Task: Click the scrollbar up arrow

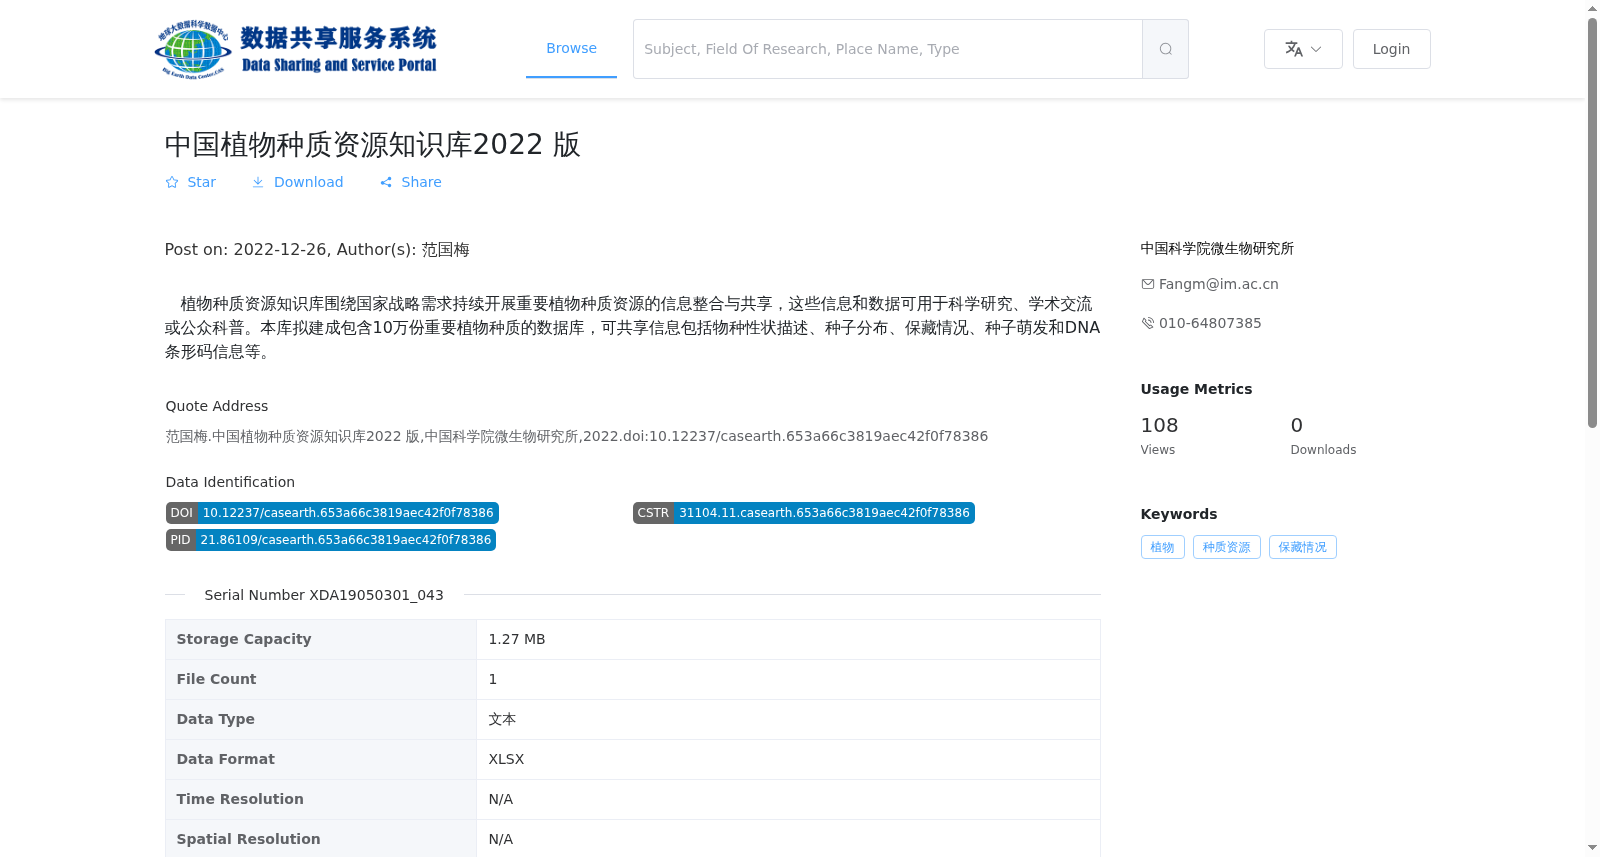Action: 1592,8
